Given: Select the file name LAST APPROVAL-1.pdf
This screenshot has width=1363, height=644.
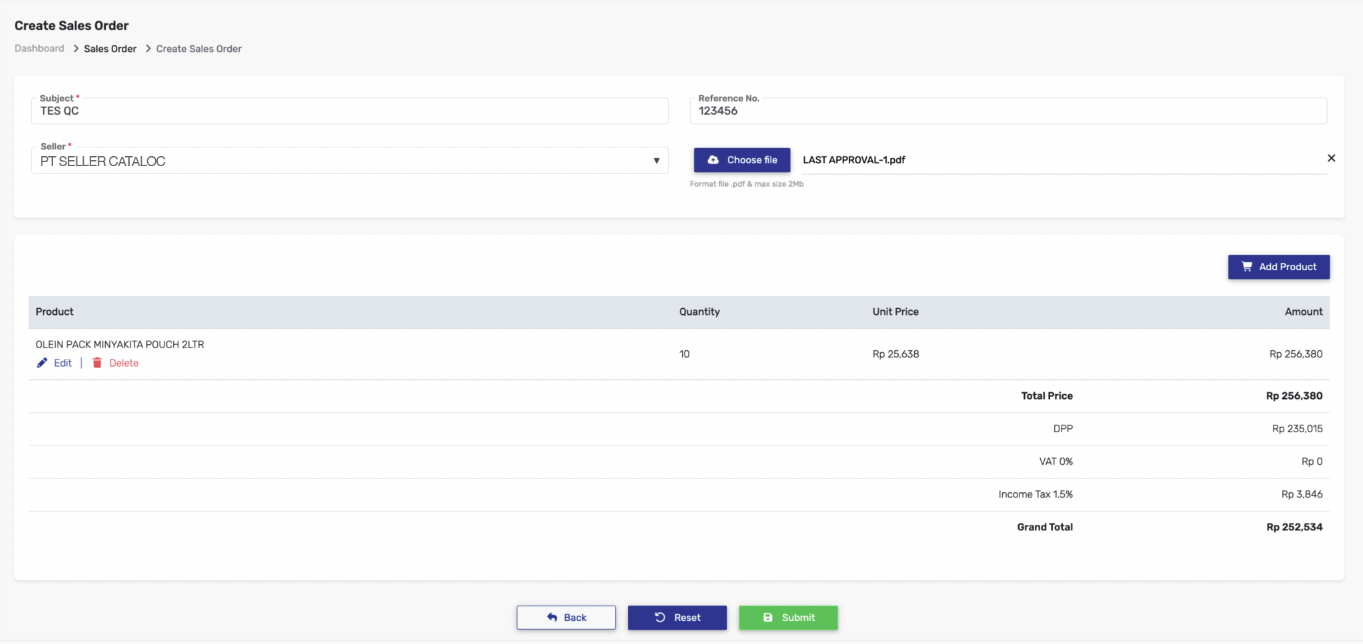Looking at the screenshot, I should (x=854, y=160).
